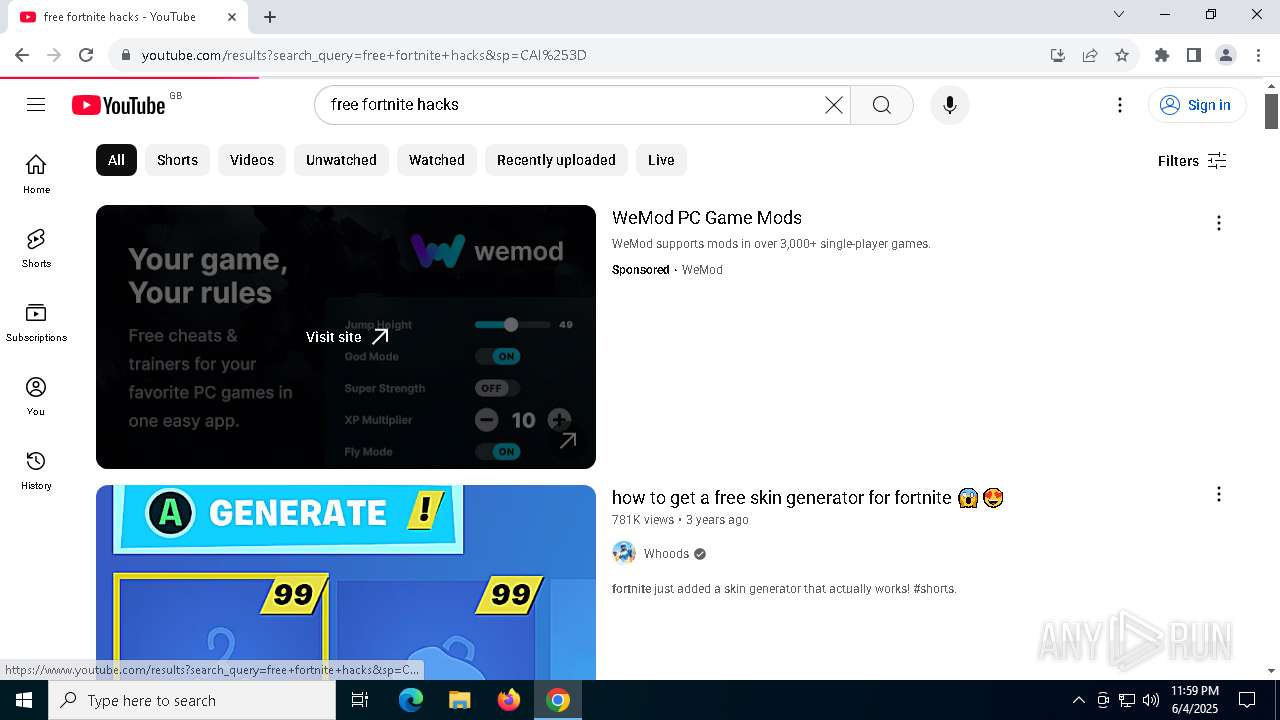Viewport: 1280px width, 720px height.
Task: Open the Chrome three-dot menu
Action: coord(1258,55)
